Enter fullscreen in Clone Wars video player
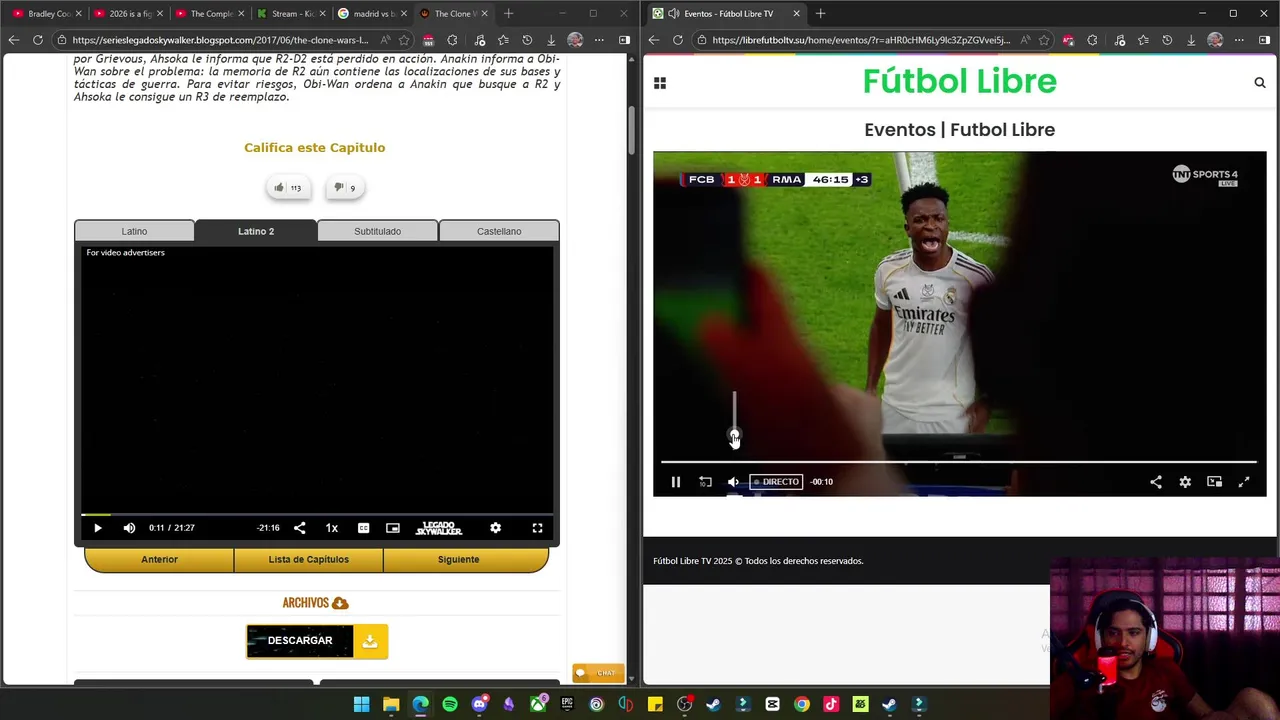Viewport: 1280px width, 720px height. pos(537,528)
